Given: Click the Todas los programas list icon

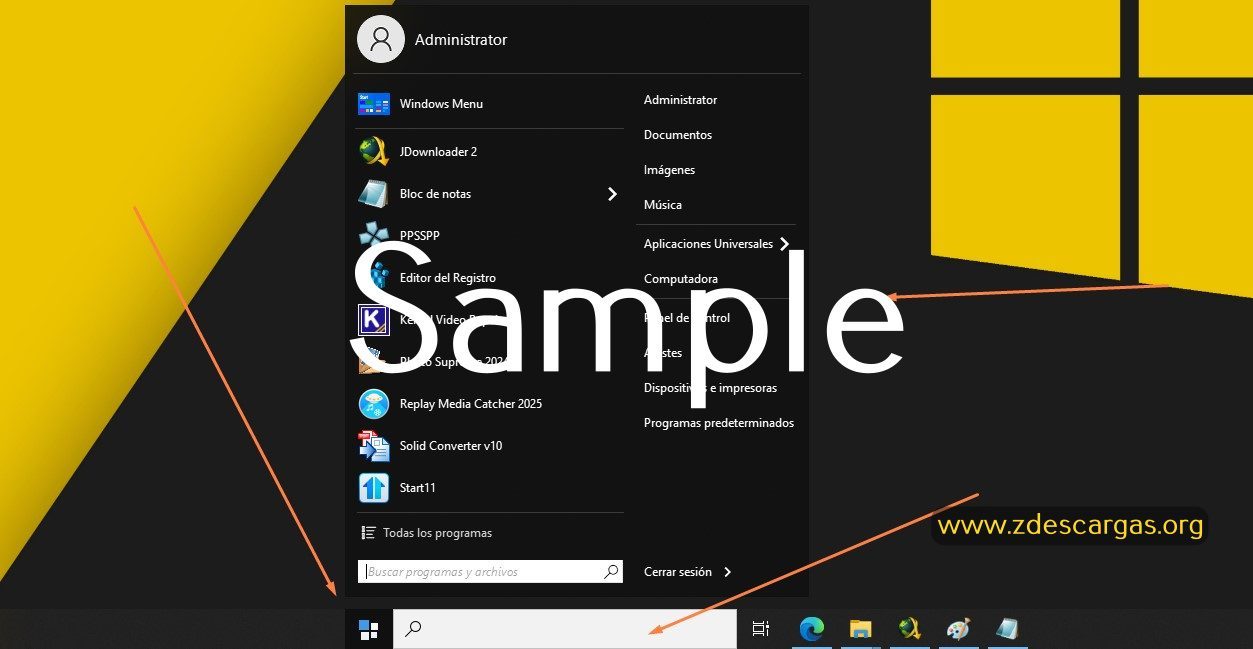Looking at the screenshot, I should (368, 533).
